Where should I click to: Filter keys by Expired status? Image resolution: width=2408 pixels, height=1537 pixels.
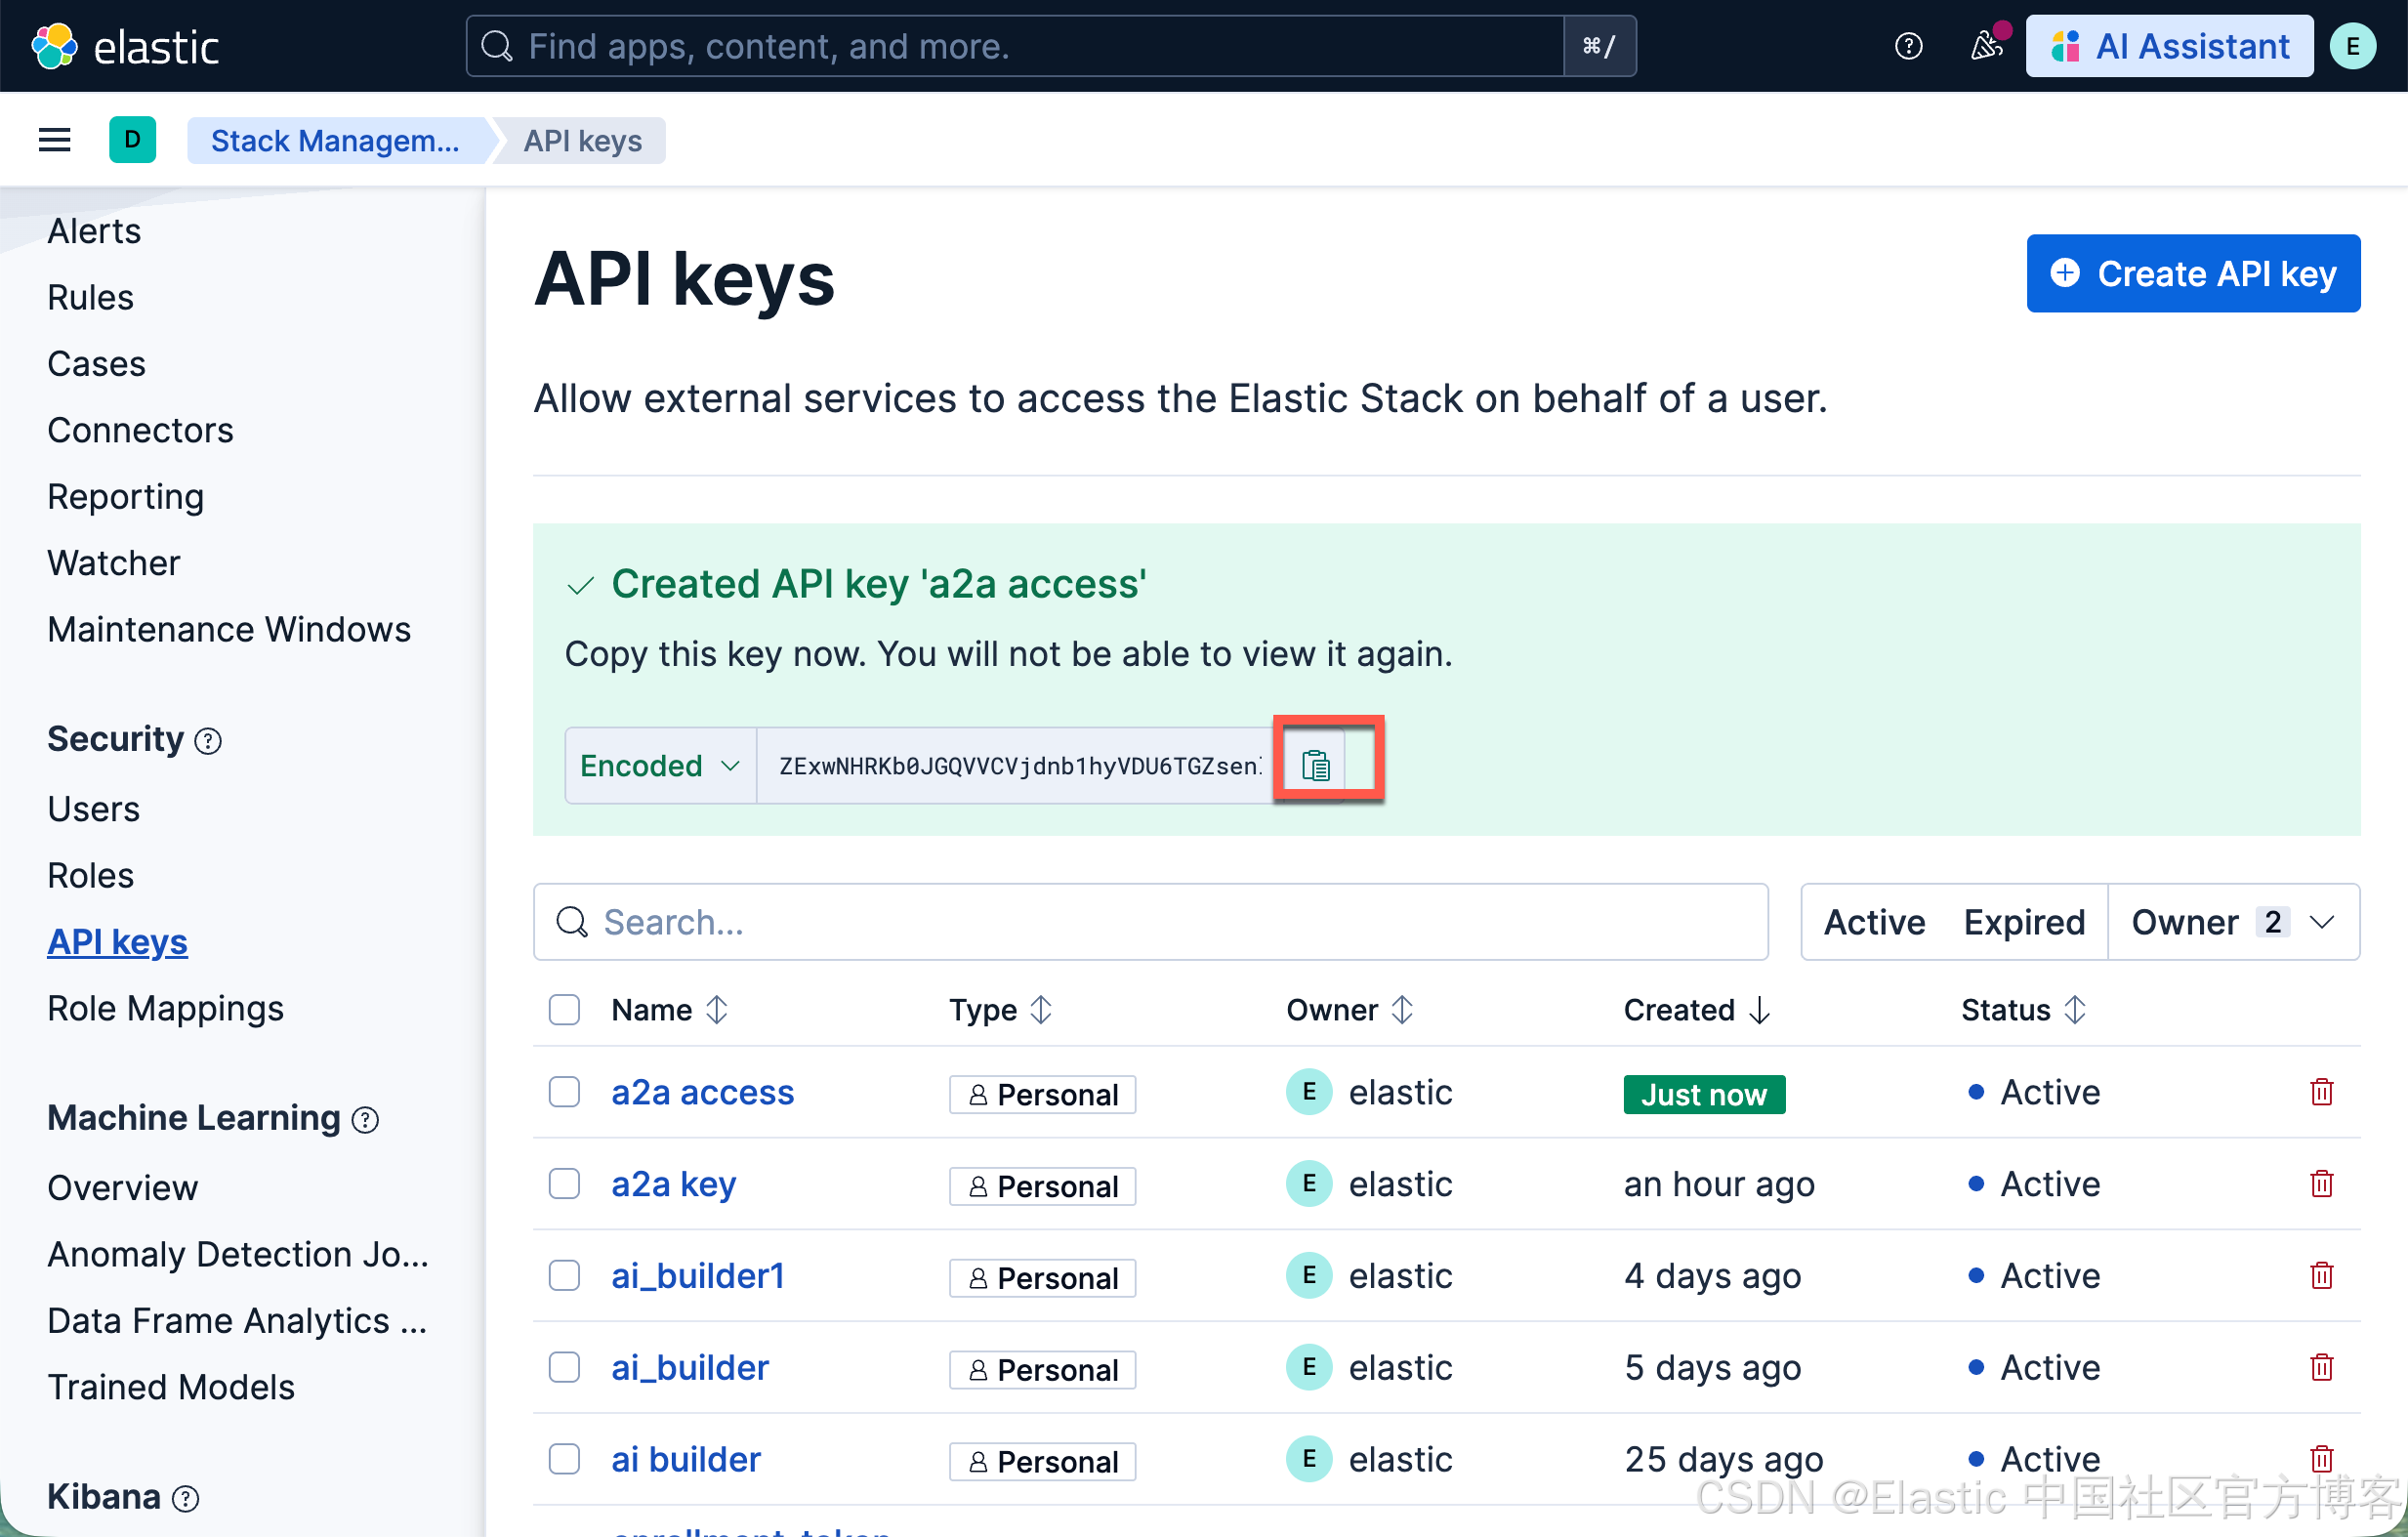(x=2023, y=922)
